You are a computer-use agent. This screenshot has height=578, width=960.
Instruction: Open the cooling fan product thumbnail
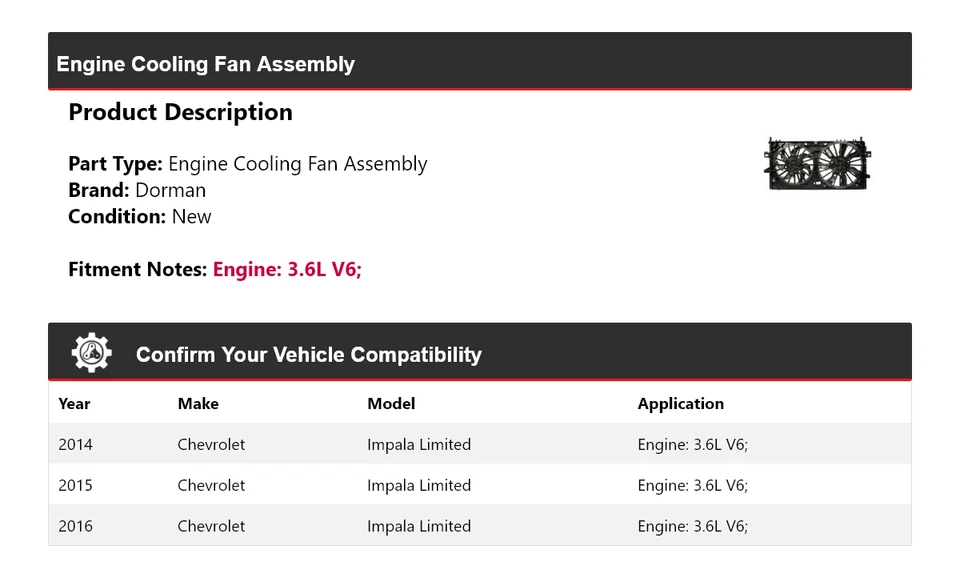click(817, 164)
